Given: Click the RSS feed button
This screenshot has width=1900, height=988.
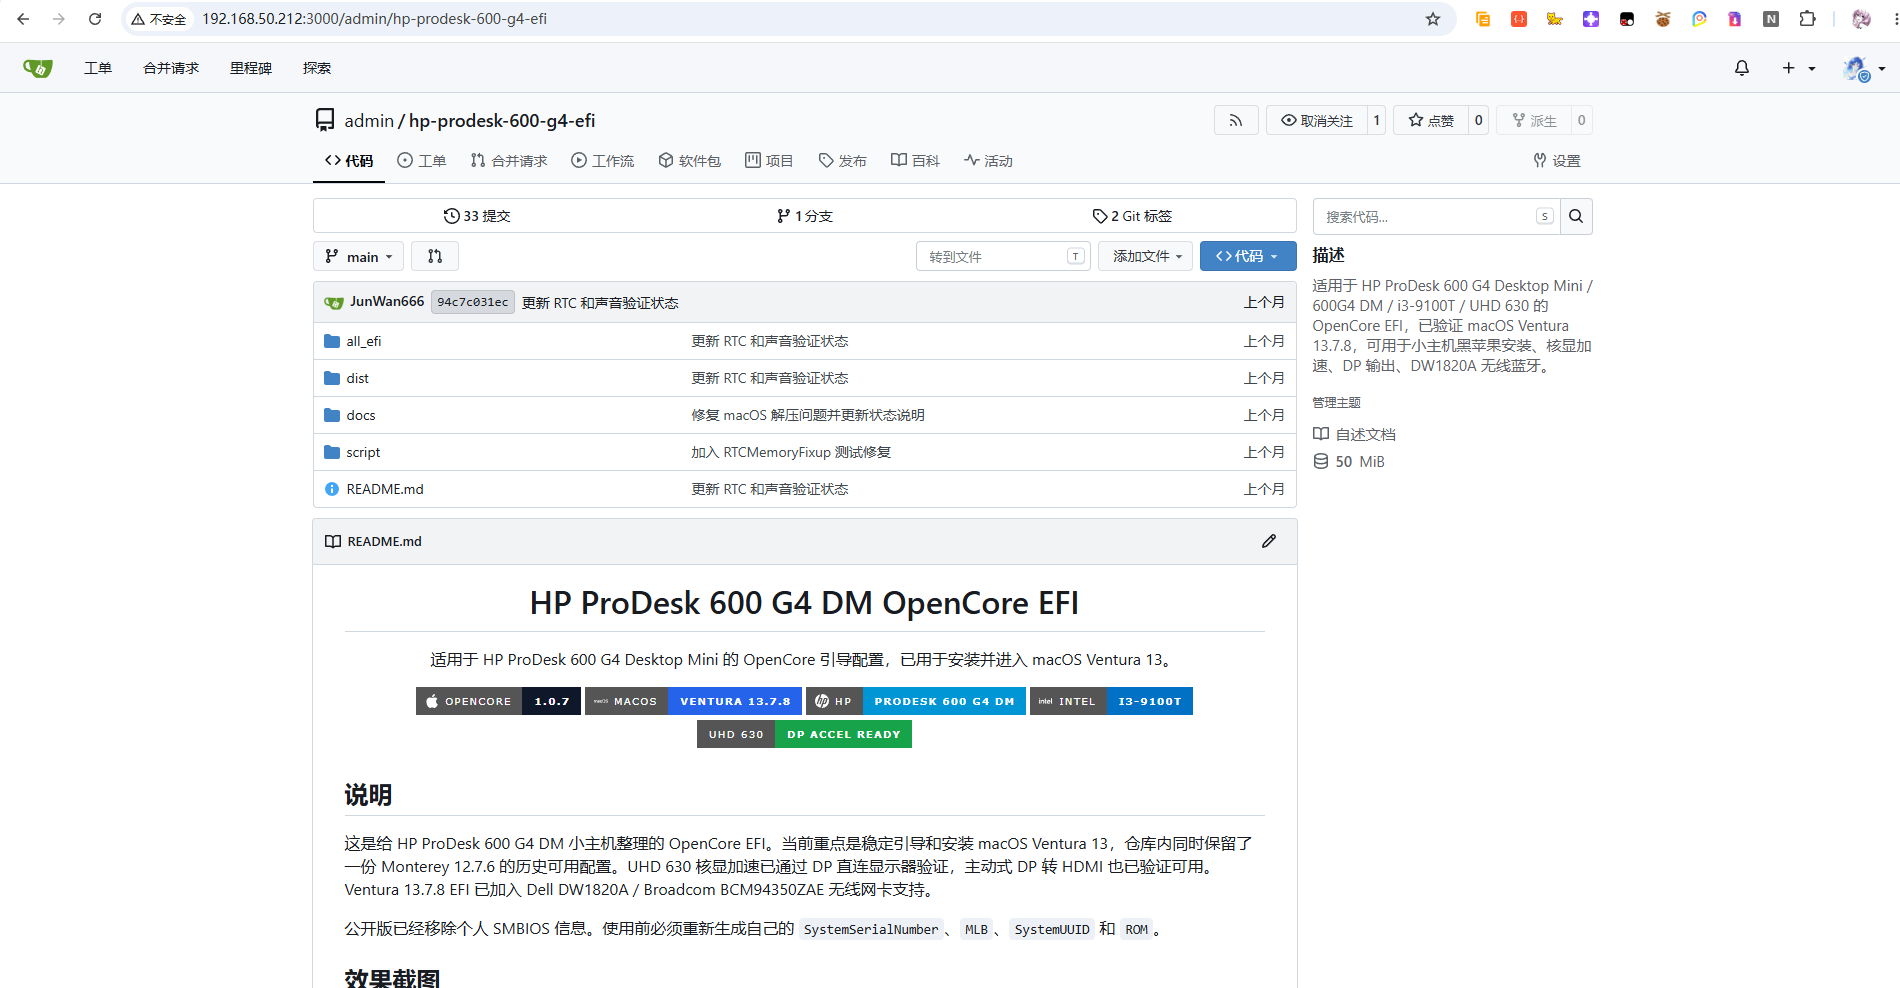Looking at the screenshot, I should pos(1236,120).
